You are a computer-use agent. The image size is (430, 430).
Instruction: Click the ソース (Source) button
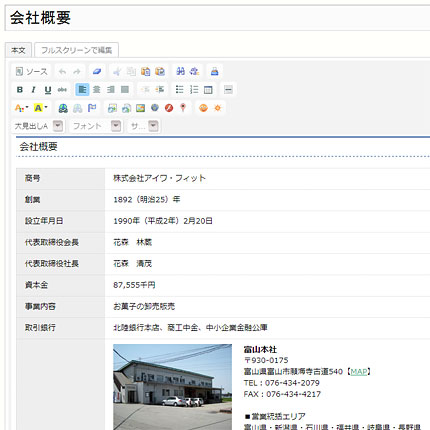point(32,71)
